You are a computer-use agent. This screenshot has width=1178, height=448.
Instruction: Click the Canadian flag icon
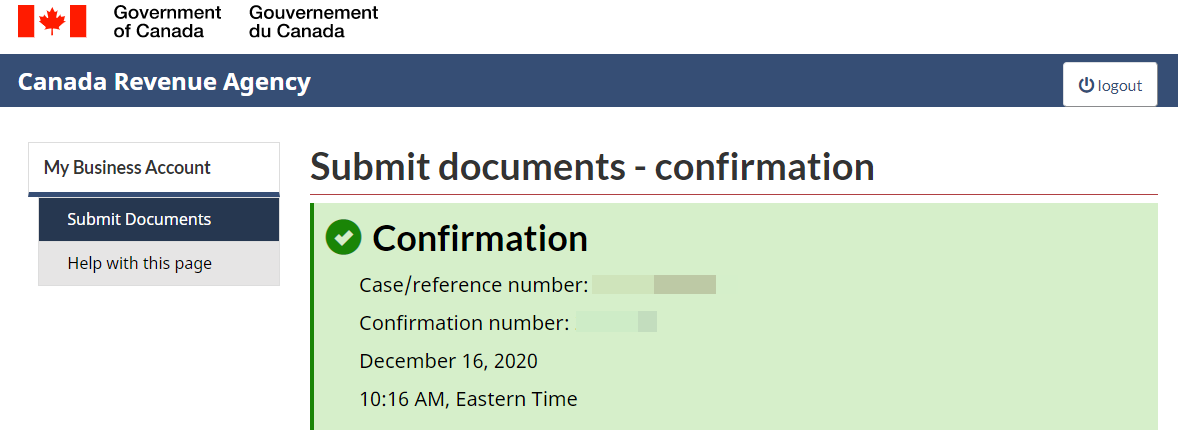coord(52,21)
